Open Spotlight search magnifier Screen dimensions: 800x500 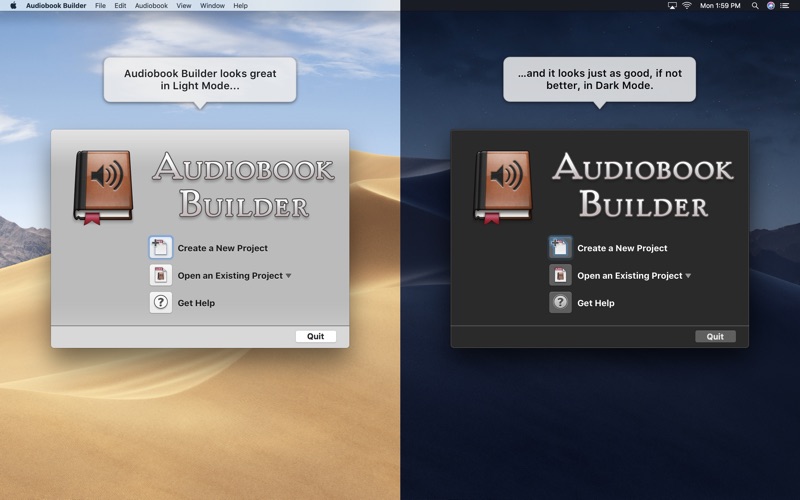[x=755, y=6]
